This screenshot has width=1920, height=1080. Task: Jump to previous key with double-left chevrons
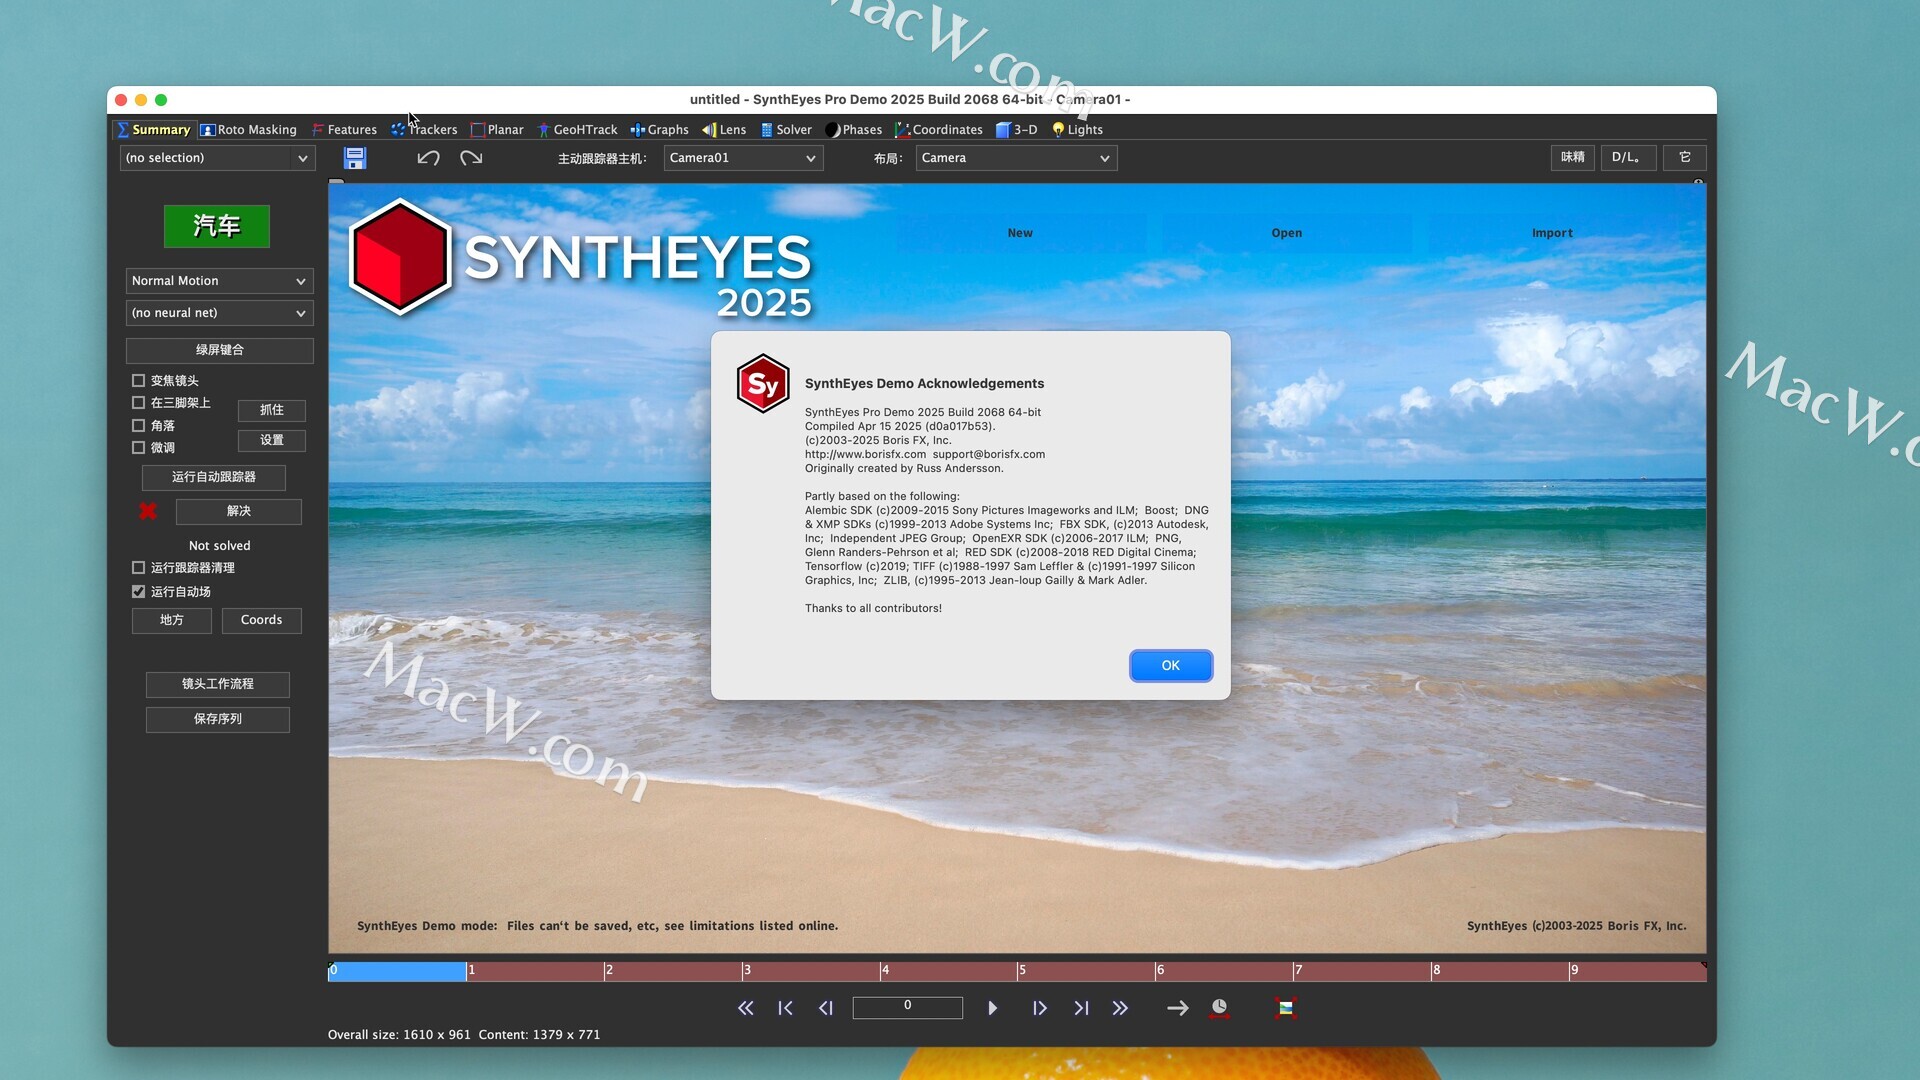746,1008
